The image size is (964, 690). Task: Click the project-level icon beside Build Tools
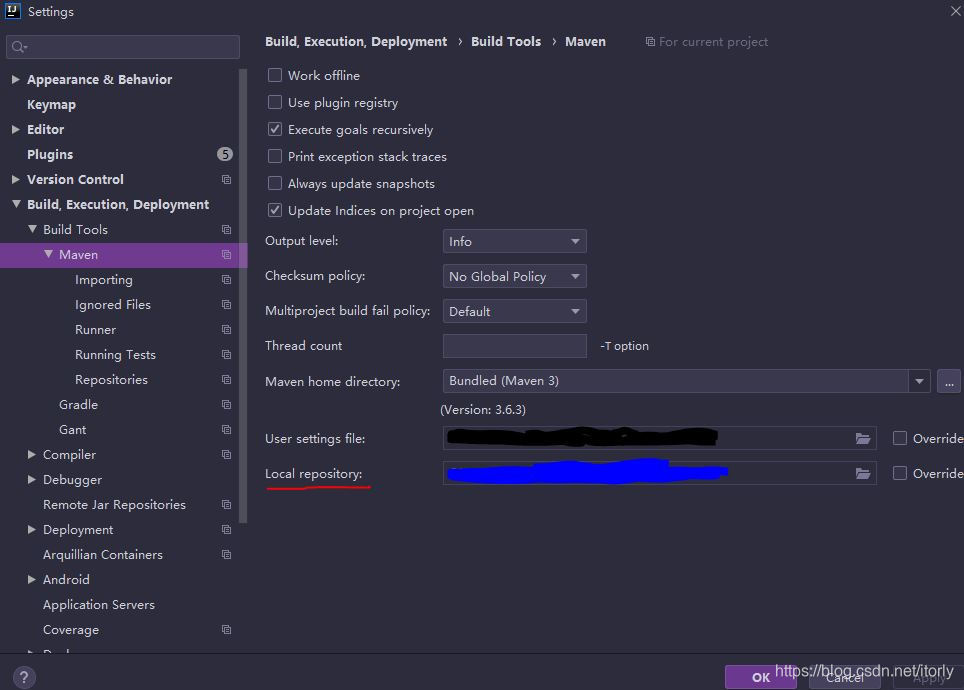[x=226, y=229]
